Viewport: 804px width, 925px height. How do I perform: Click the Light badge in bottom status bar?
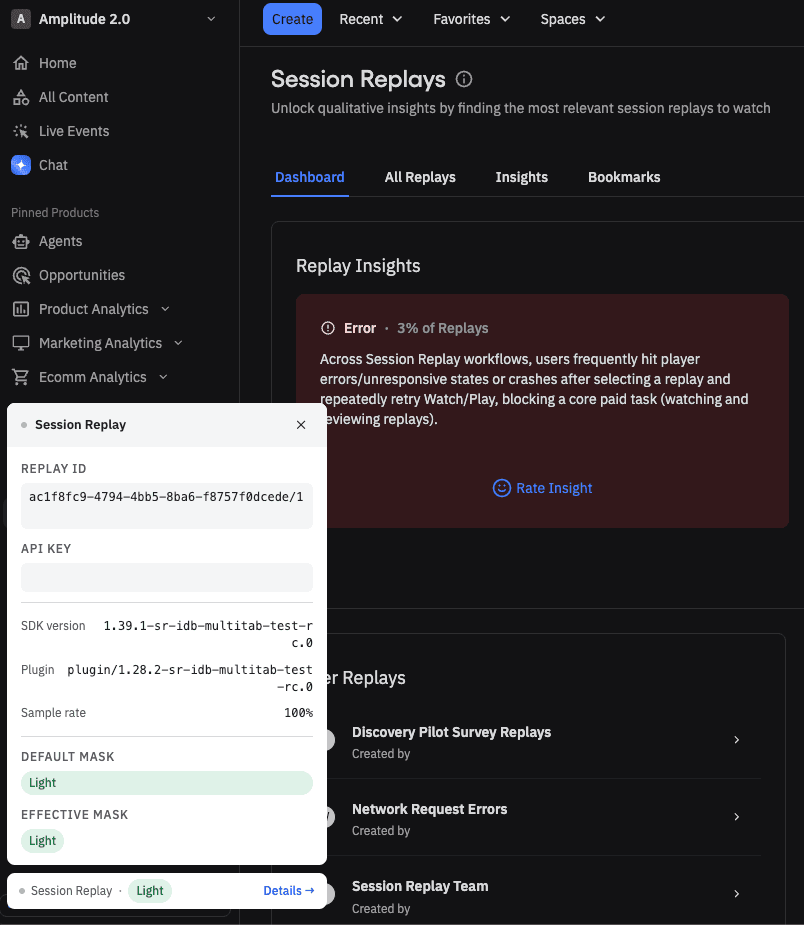tap(150, 891)
